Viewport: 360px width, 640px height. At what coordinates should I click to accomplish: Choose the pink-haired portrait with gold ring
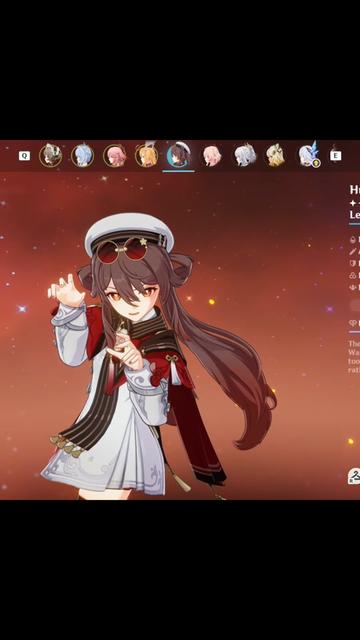(115, 156)
